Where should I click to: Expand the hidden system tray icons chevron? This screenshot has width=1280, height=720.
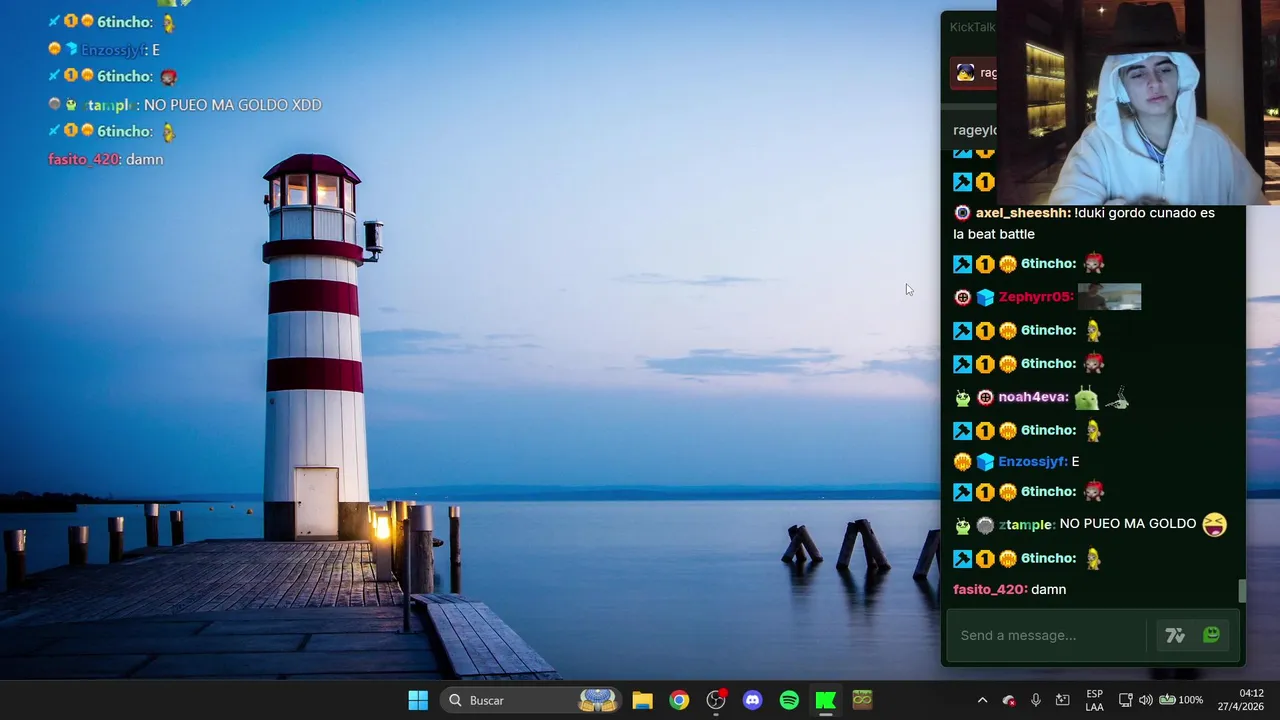pyautogui.click(x=982, y=700)
